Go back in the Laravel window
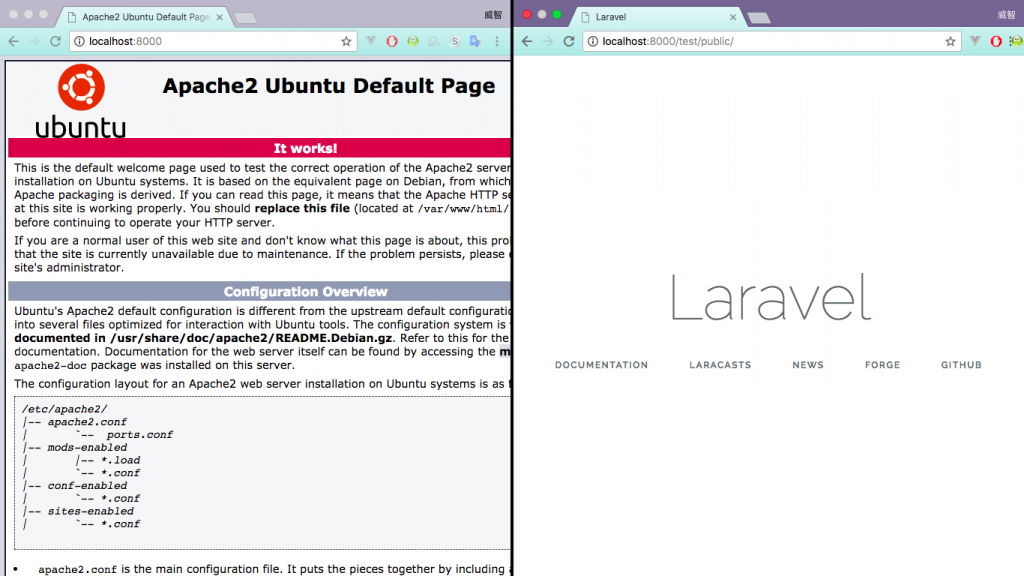 [x=527, y=41]
